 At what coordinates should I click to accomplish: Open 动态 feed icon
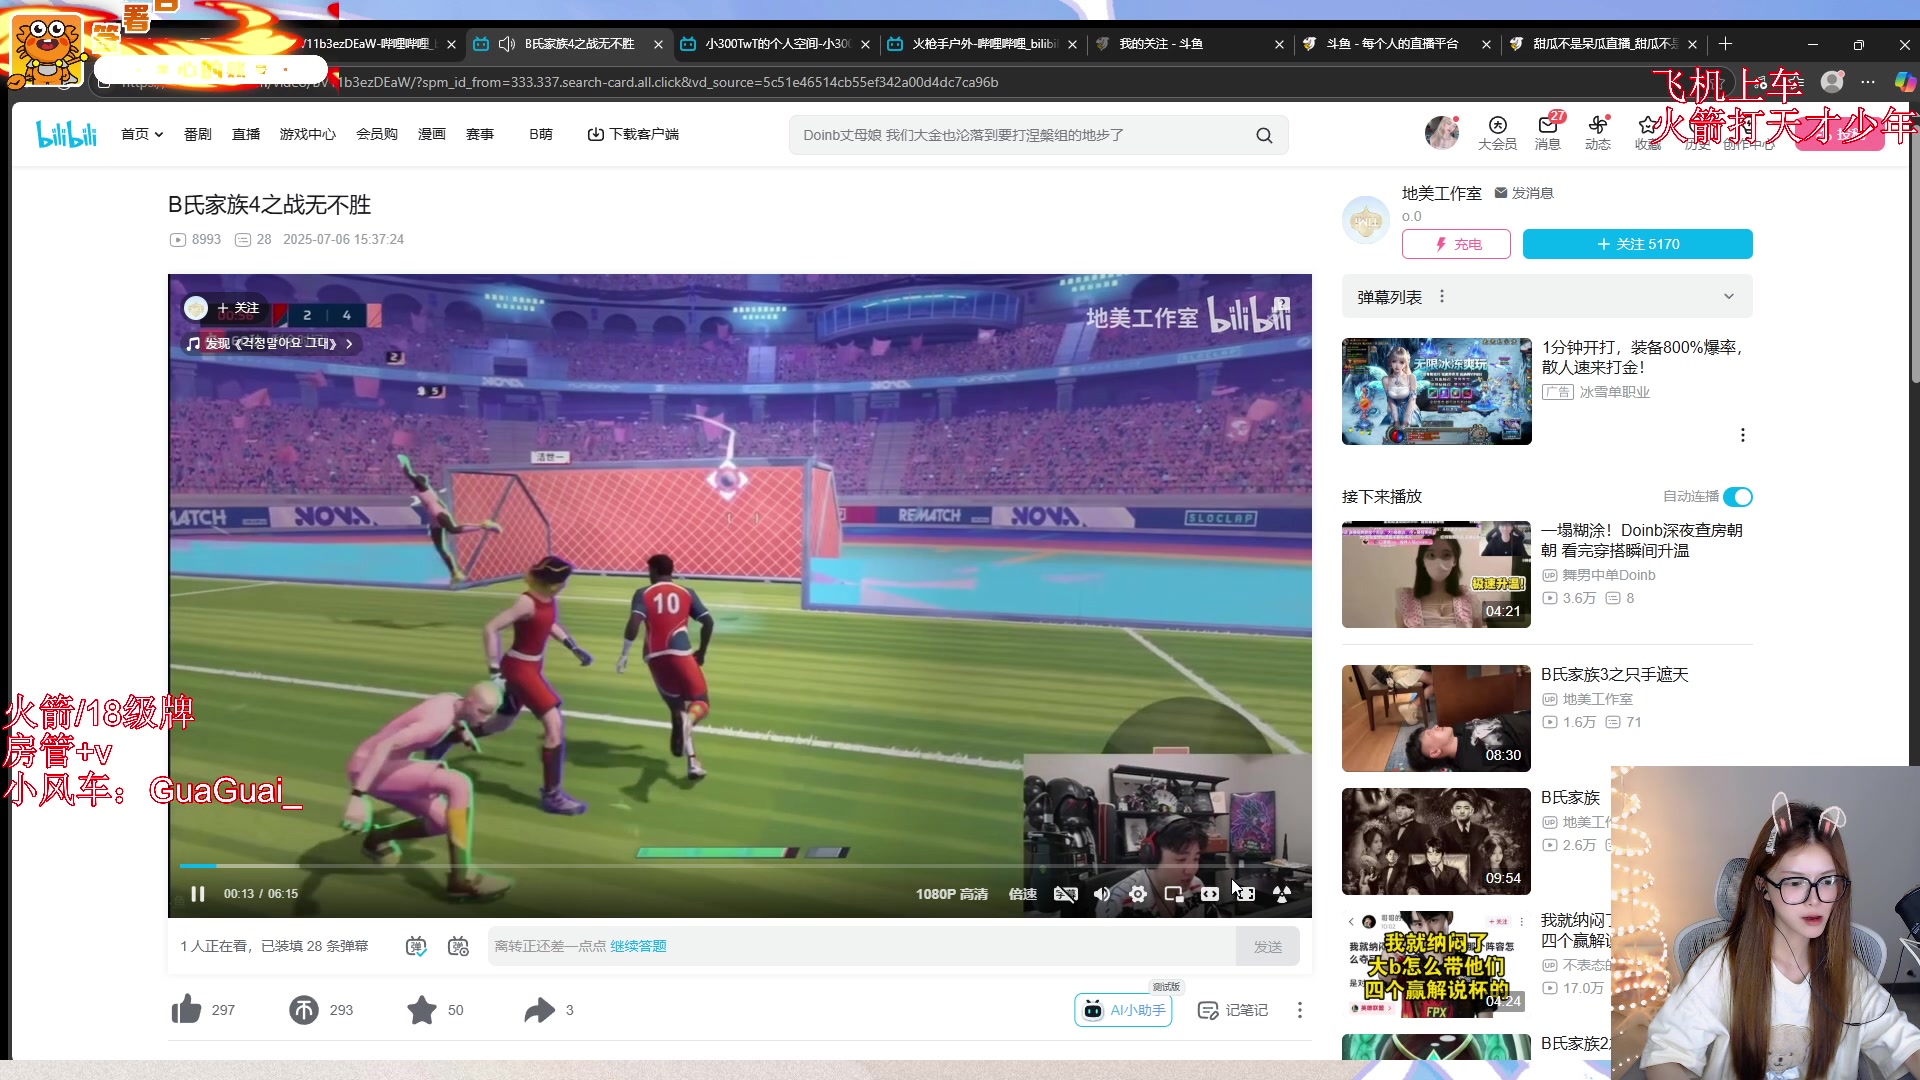click(x=1598, y=133)
